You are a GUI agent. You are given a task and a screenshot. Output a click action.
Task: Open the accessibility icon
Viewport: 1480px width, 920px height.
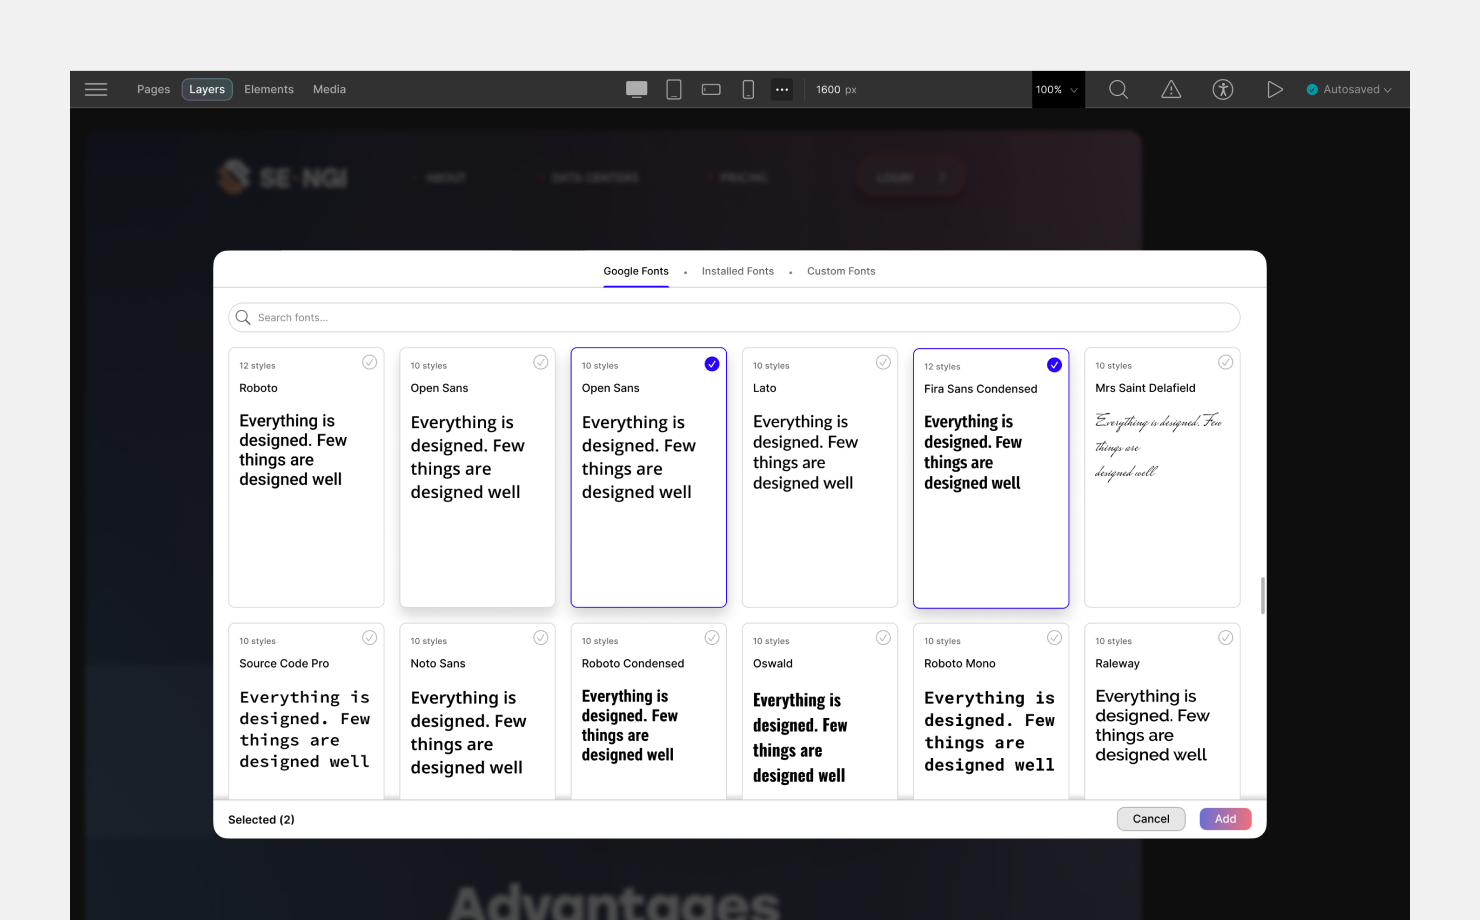[x=1223, y=89]
